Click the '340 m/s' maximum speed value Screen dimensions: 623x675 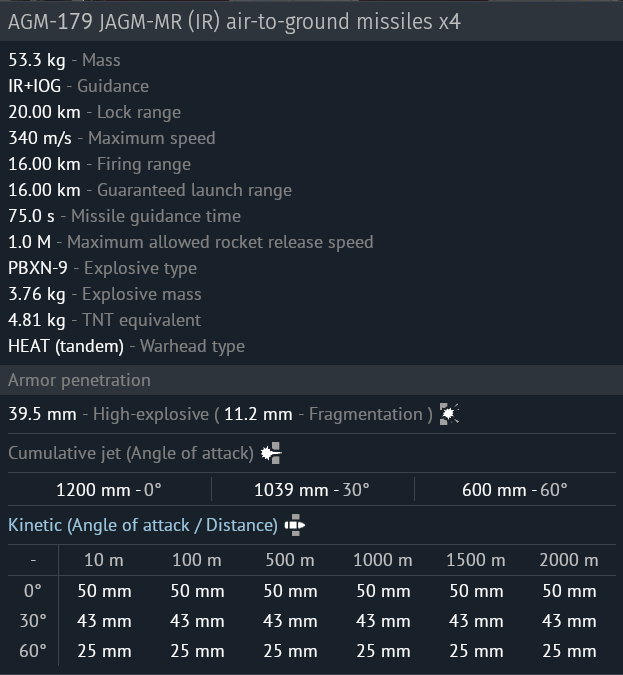pos(40,138)
